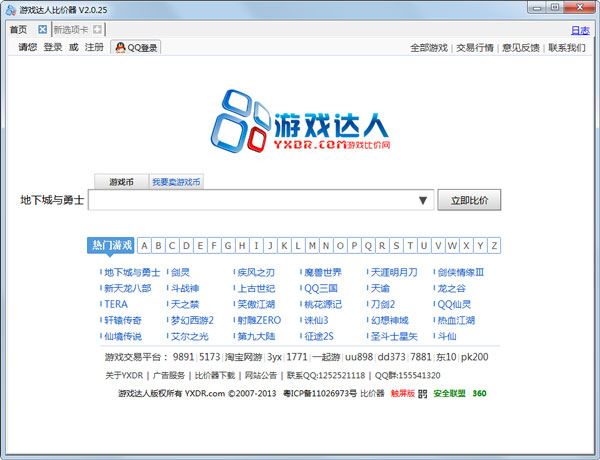
Task: Select game 疾风之刃
Action: pos(256,272)
